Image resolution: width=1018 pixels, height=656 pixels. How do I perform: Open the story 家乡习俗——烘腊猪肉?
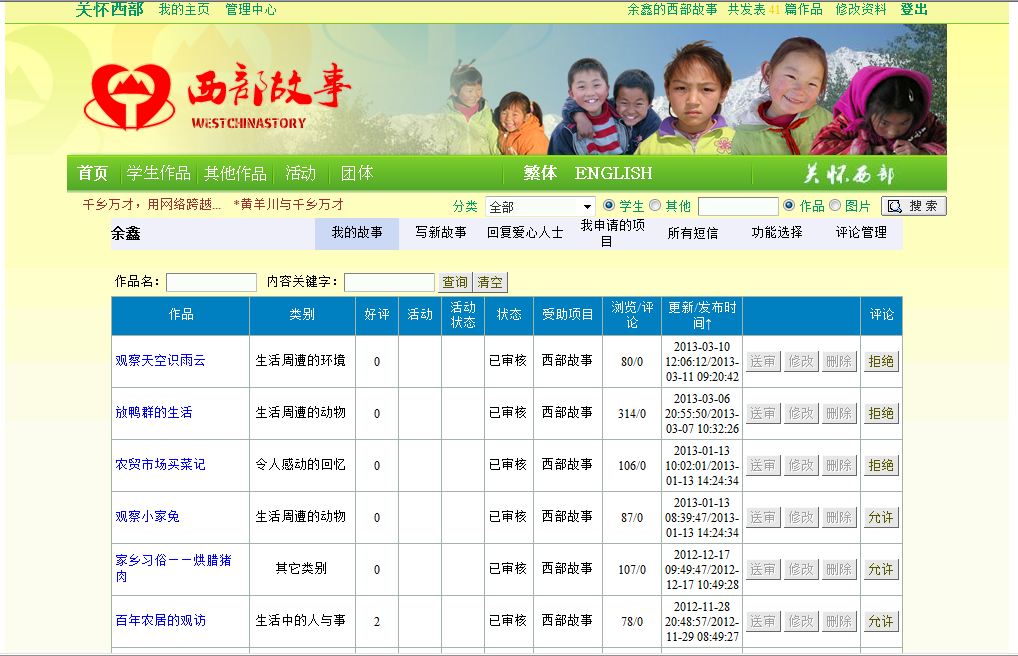[x=173, y=568]
